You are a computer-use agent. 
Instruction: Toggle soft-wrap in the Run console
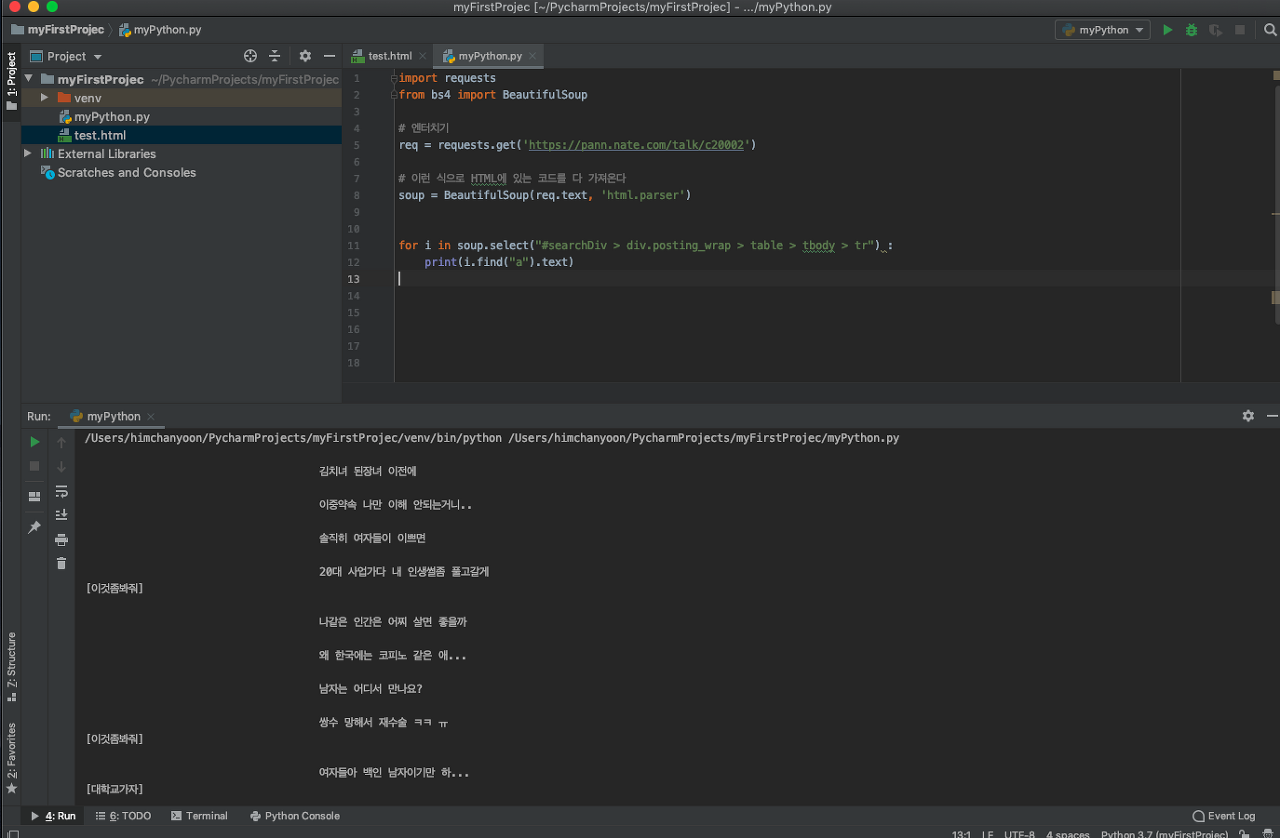tap(61, 491)
